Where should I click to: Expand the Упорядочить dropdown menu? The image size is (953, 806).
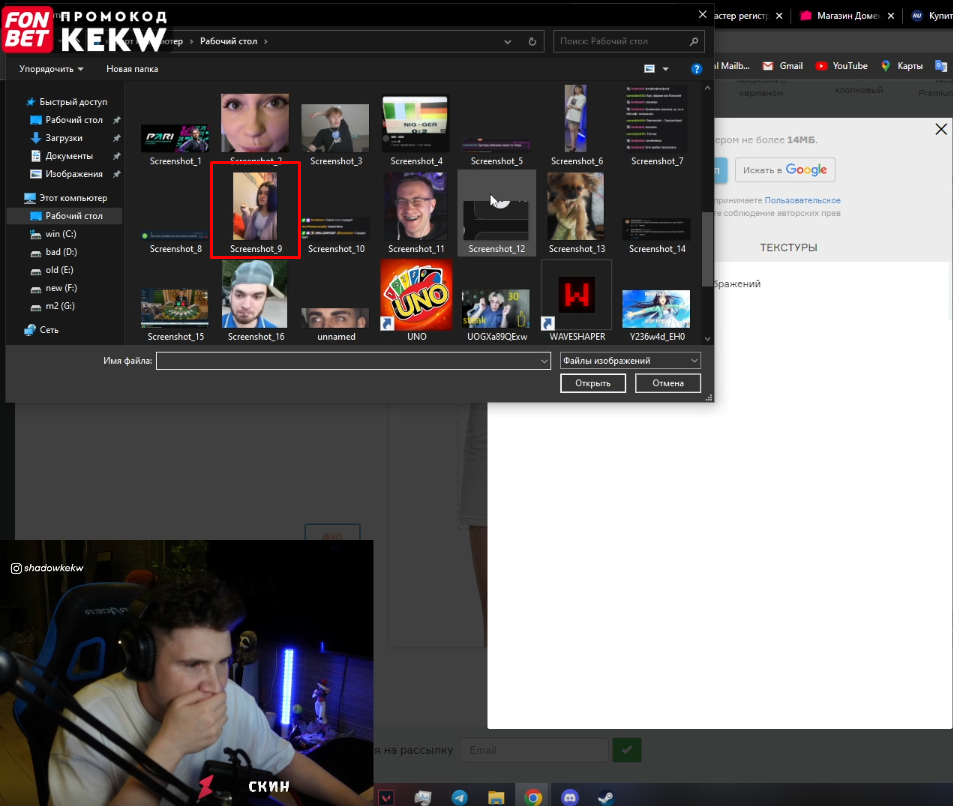(51, 69)
